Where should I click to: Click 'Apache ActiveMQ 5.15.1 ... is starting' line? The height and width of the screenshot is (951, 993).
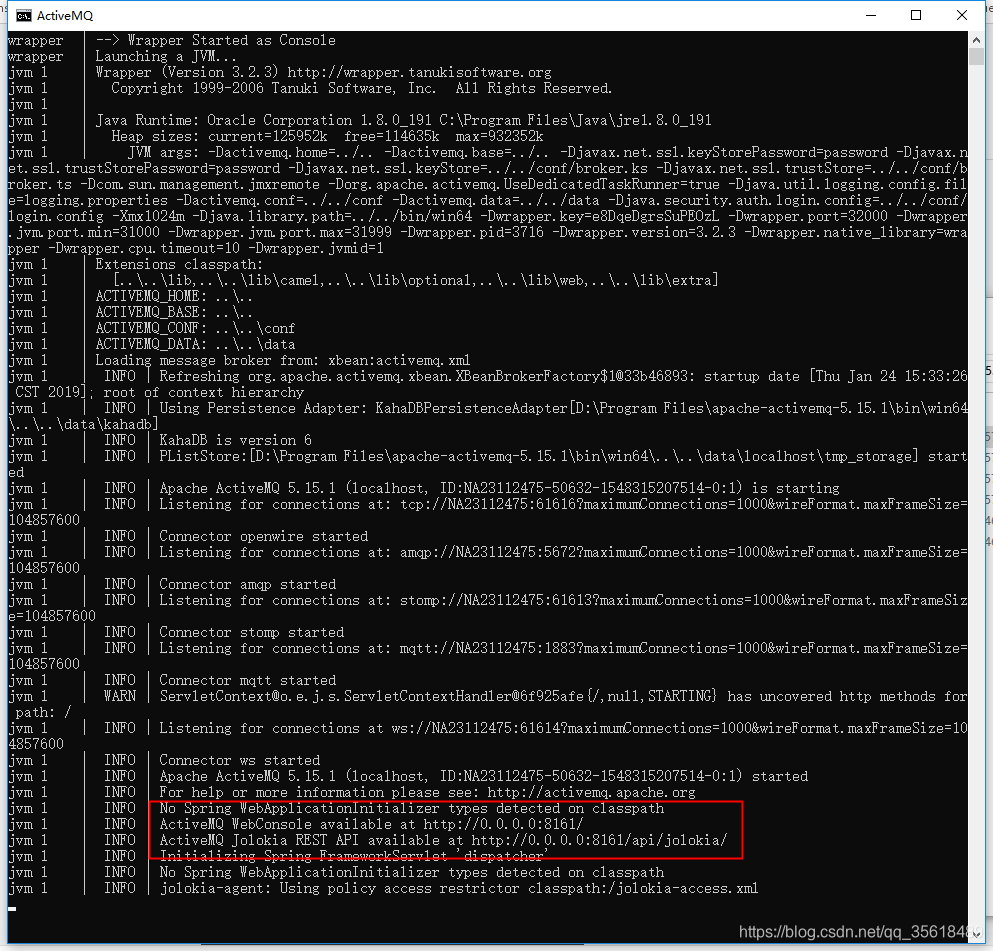coord(499,488)
